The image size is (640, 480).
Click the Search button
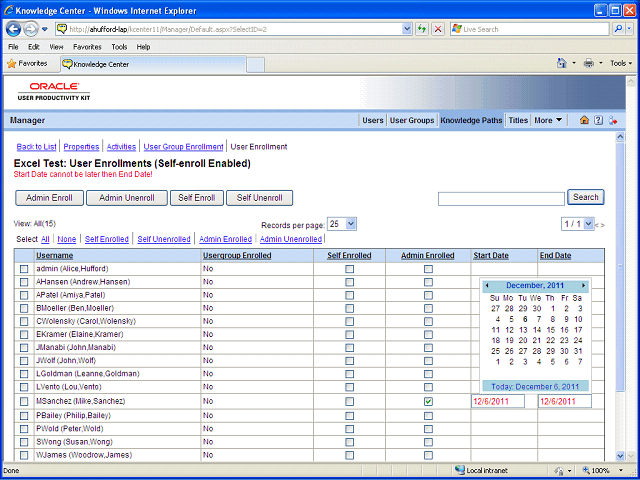pyautogui.click(x=586, y=197)
